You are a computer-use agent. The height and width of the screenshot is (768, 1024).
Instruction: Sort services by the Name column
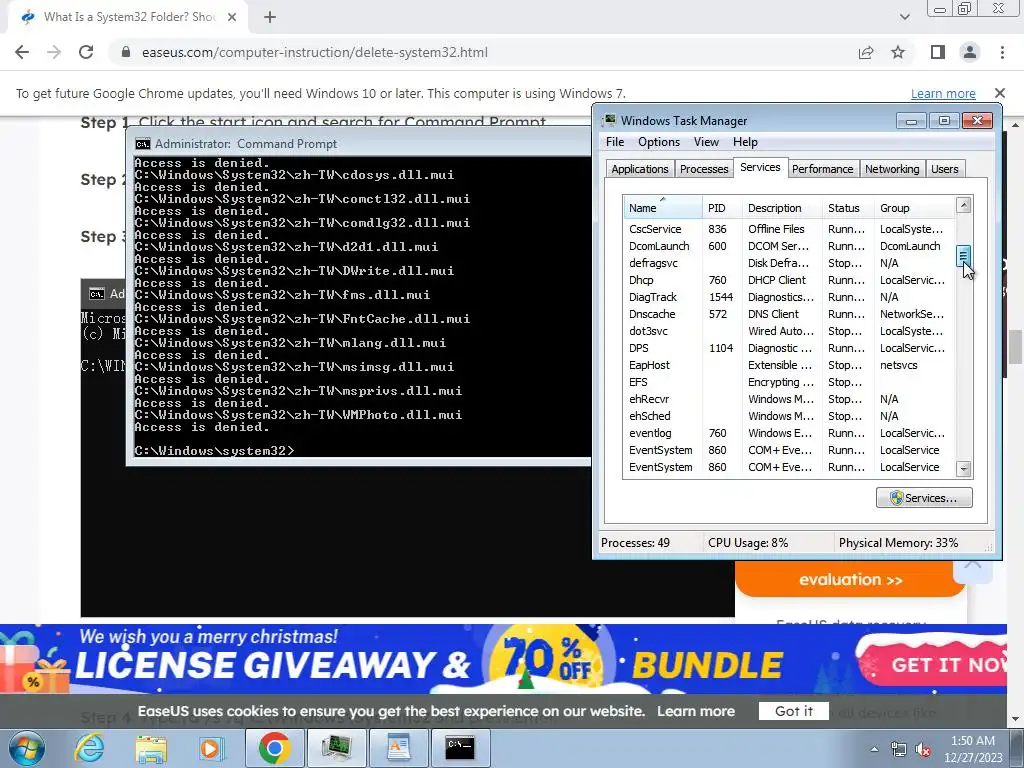point(663,208)
